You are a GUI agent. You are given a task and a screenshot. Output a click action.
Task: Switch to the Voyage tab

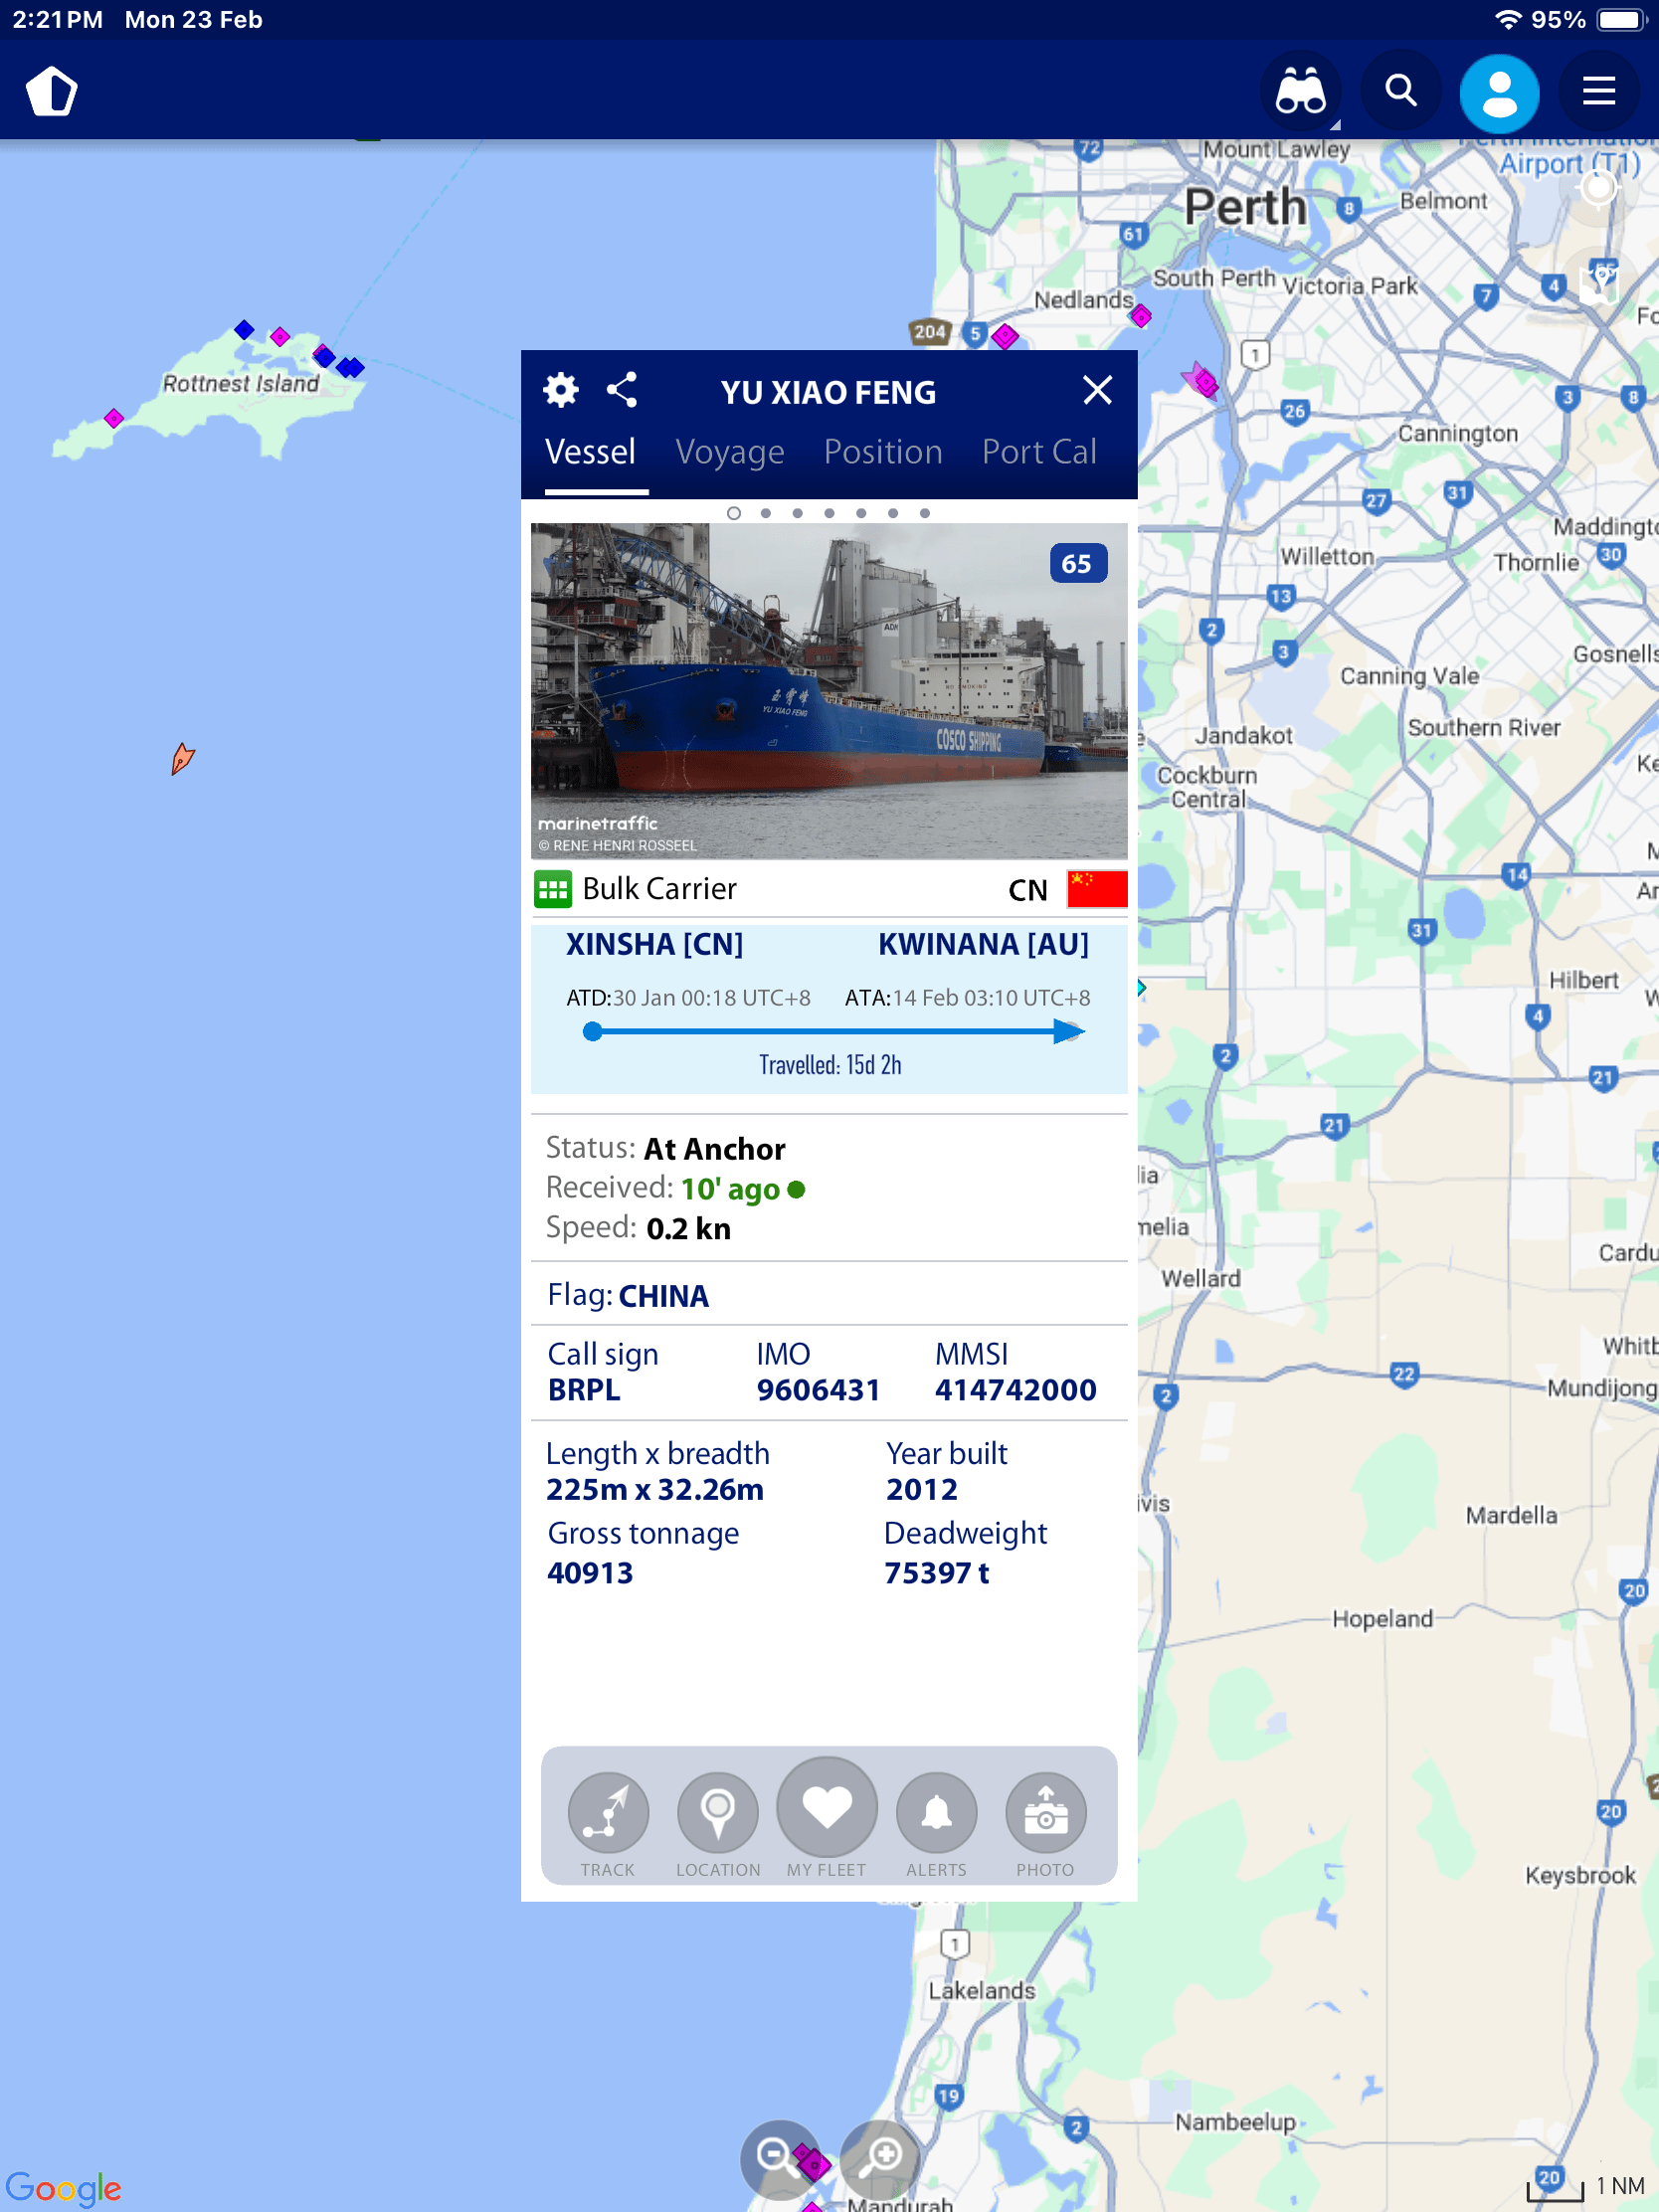pyautogui.click(x=729, y=452)
